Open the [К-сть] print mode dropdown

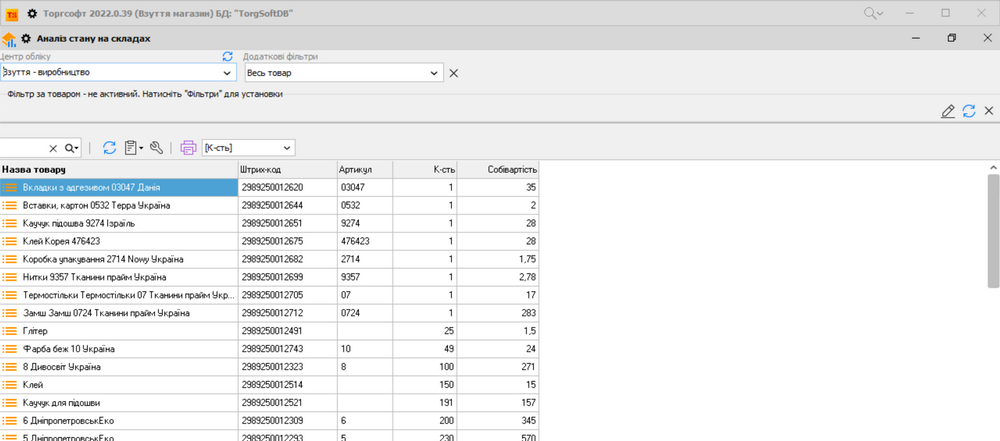click(287, 148)
